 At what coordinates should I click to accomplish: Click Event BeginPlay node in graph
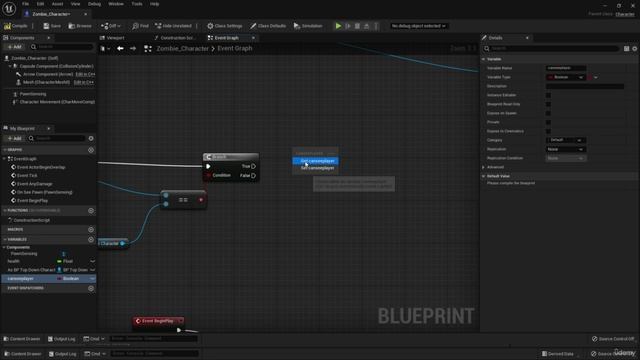point(158,321)
